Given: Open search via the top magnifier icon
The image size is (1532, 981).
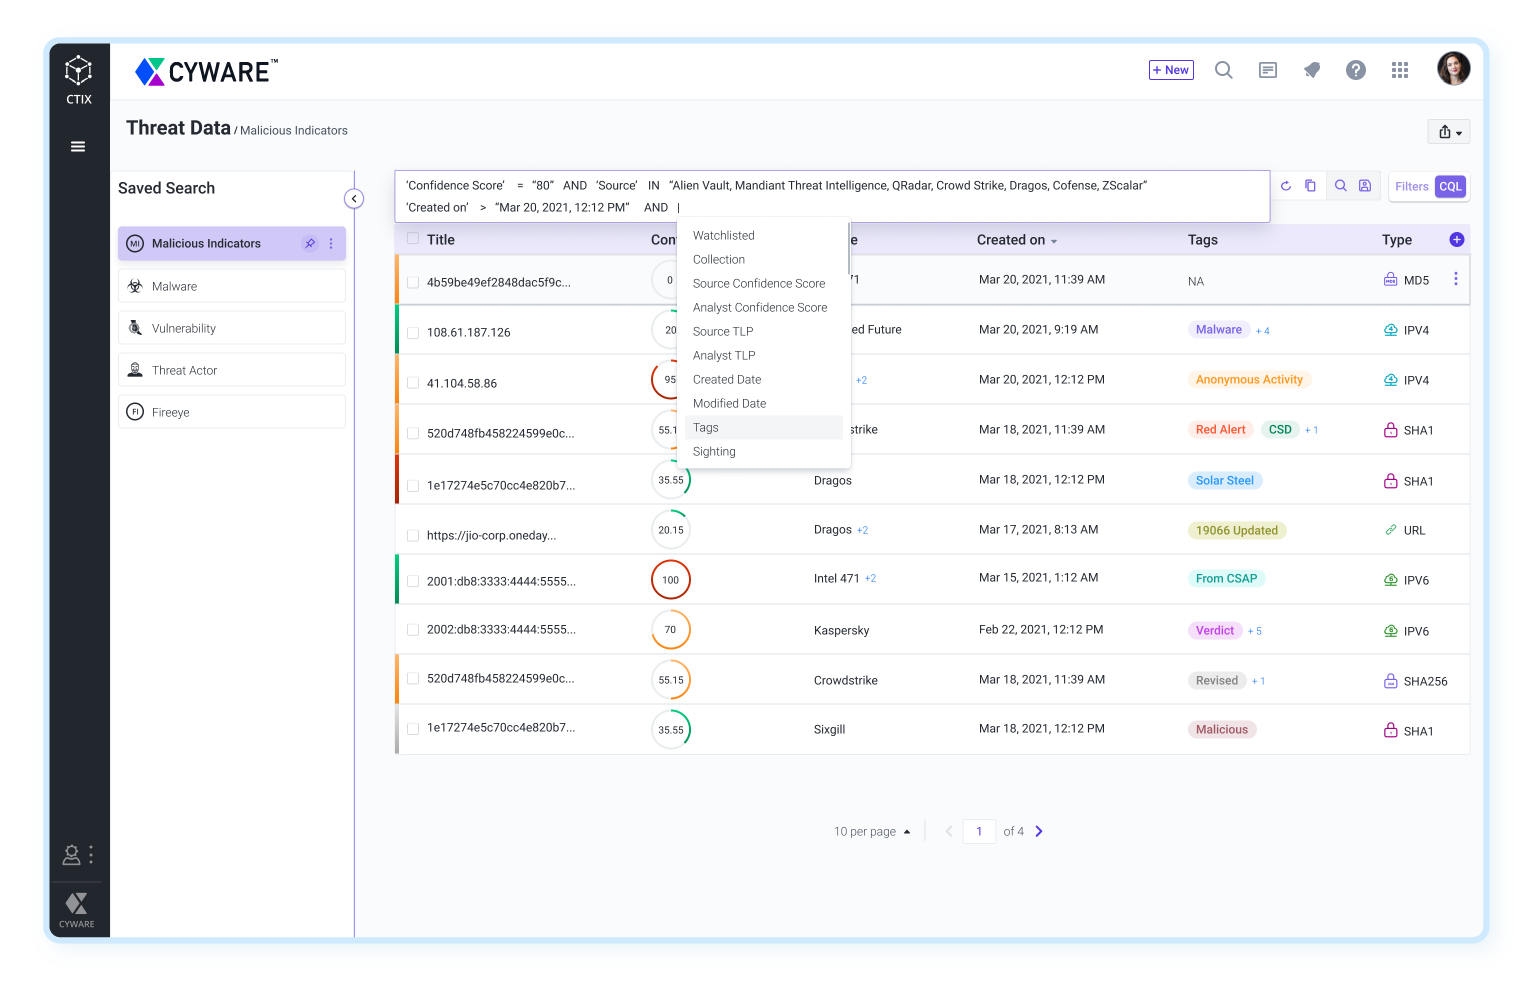Looking at the screenshot, I should tap(1223, 70).
